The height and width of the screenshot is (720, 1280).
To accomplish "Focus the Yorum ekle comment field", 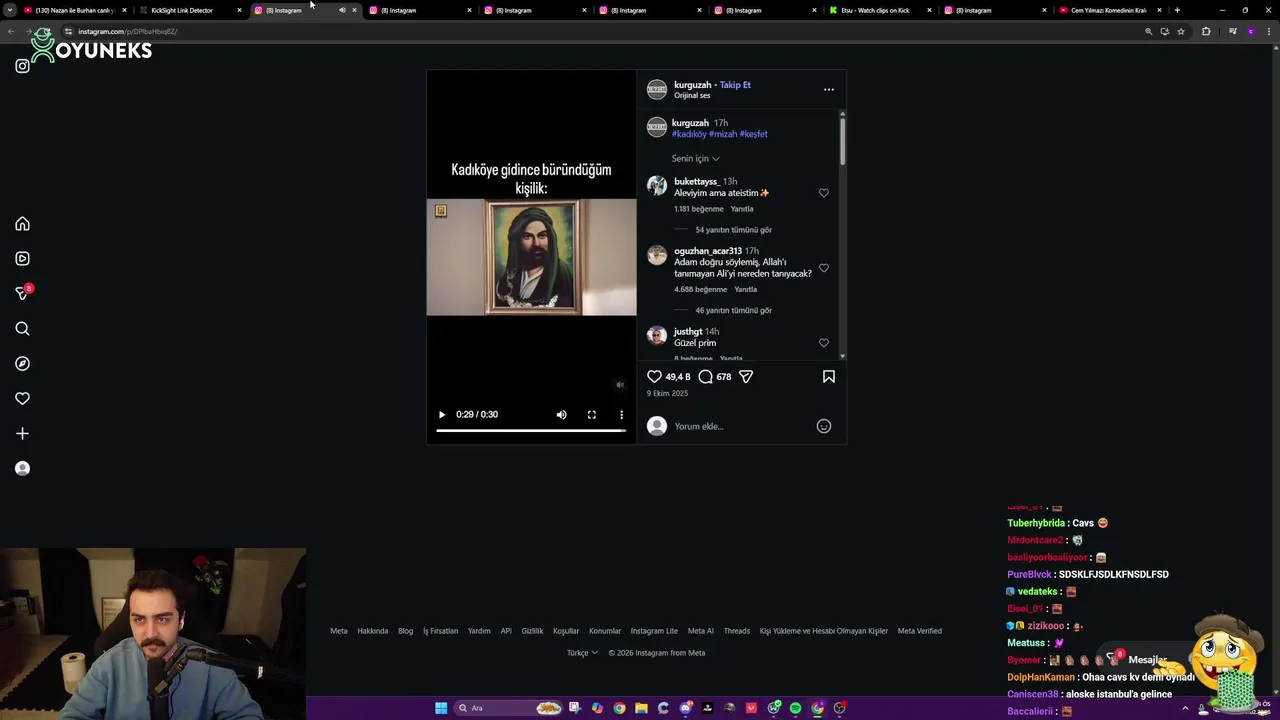I will point(740,426).
